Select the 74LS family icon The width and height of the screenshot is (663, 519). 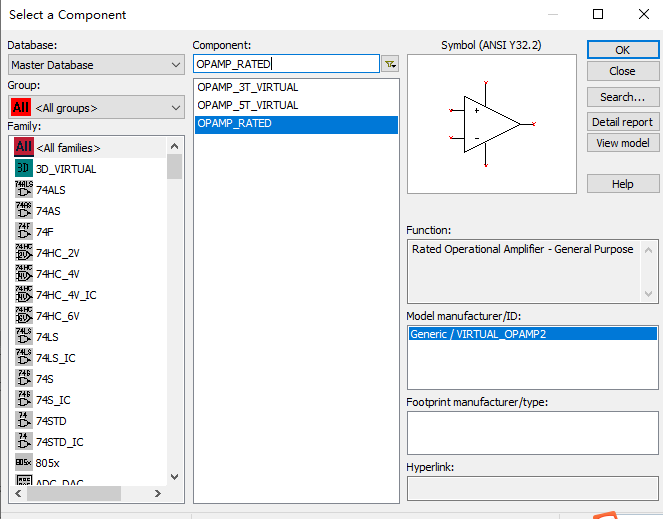(24, 336)
